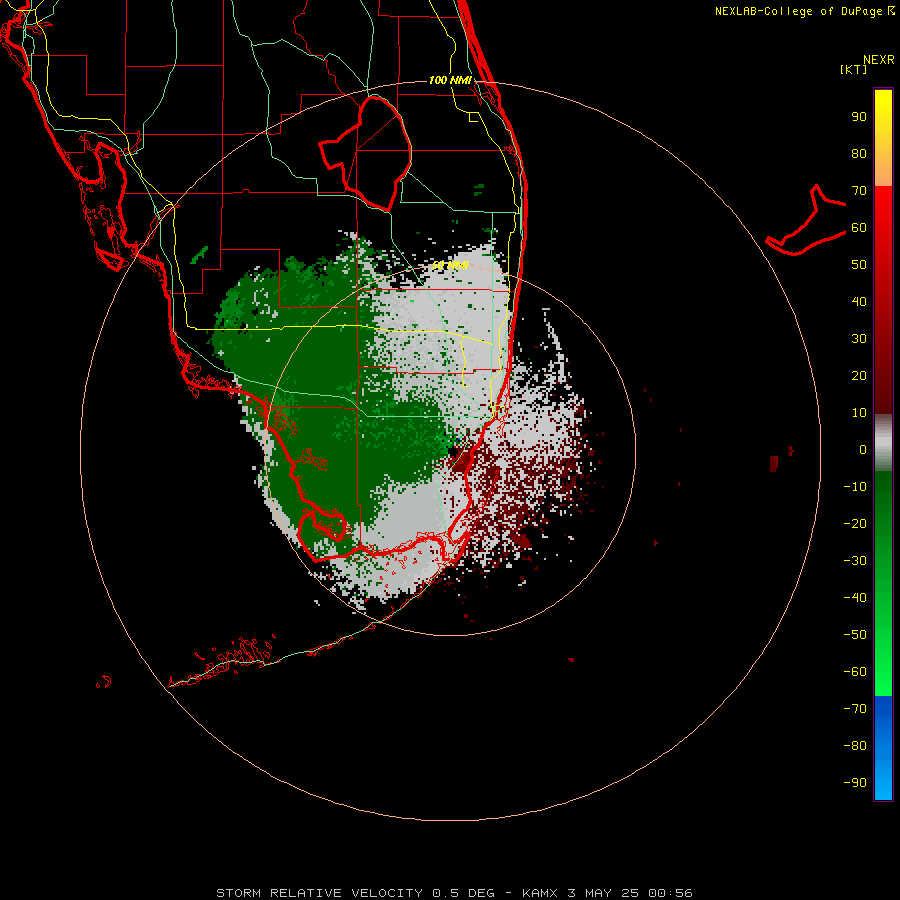The width and height of the screenshot is (900, 900).
Task: Click the Storm Relative Velocity caption text
Action: point(455,893)
